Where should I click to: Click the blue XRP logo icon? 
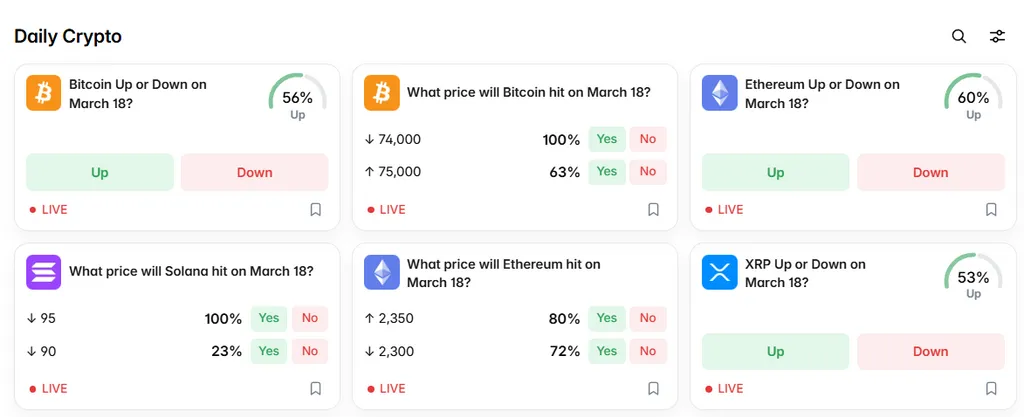(720, 272)
